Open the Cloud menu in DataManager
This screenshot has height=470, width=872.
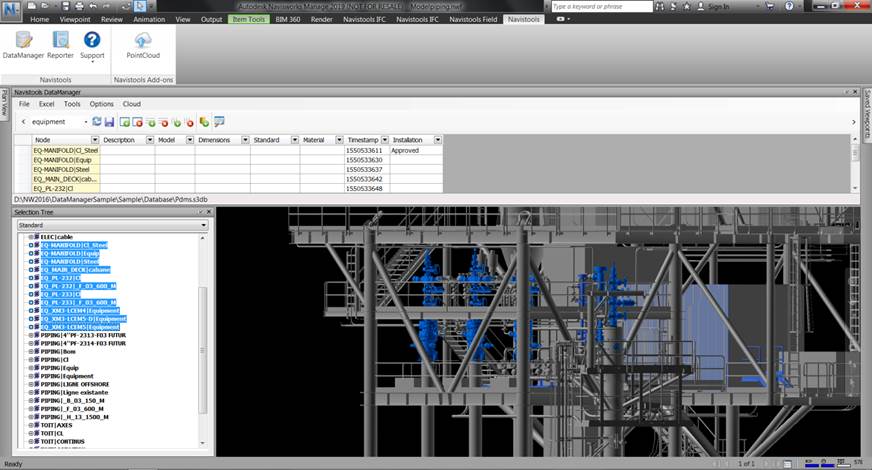(132, 104)
